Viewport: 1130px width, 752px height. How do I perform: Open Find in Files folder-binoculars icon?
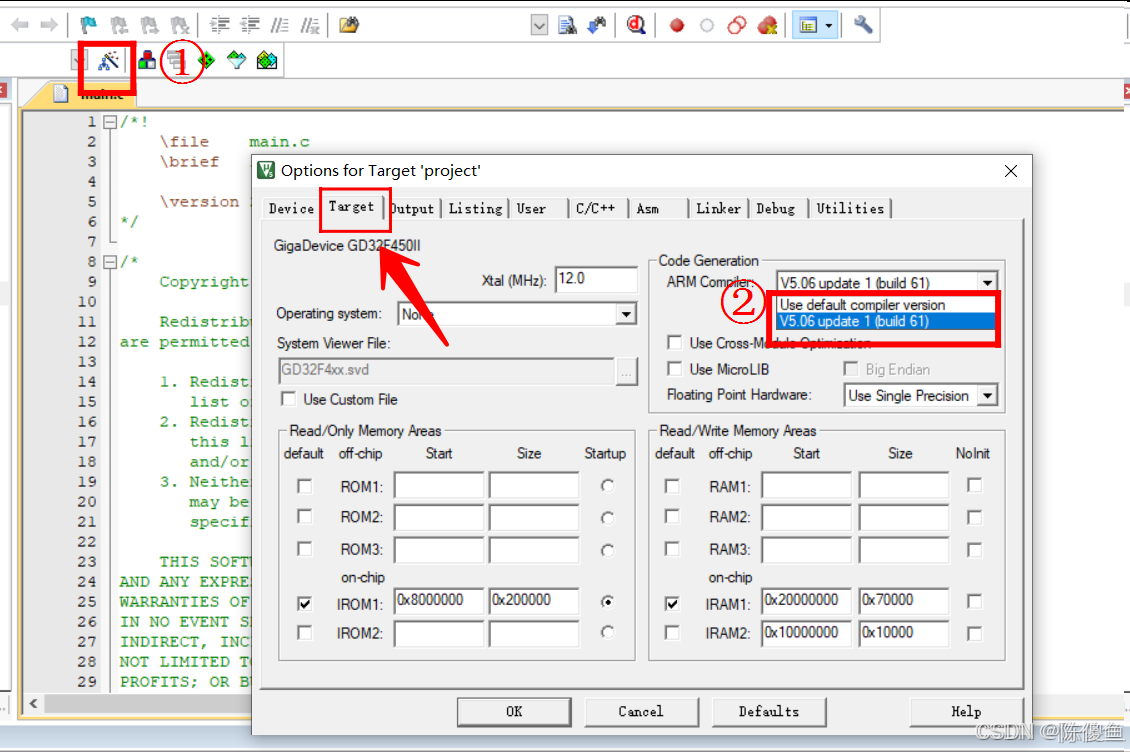(350, 25)
